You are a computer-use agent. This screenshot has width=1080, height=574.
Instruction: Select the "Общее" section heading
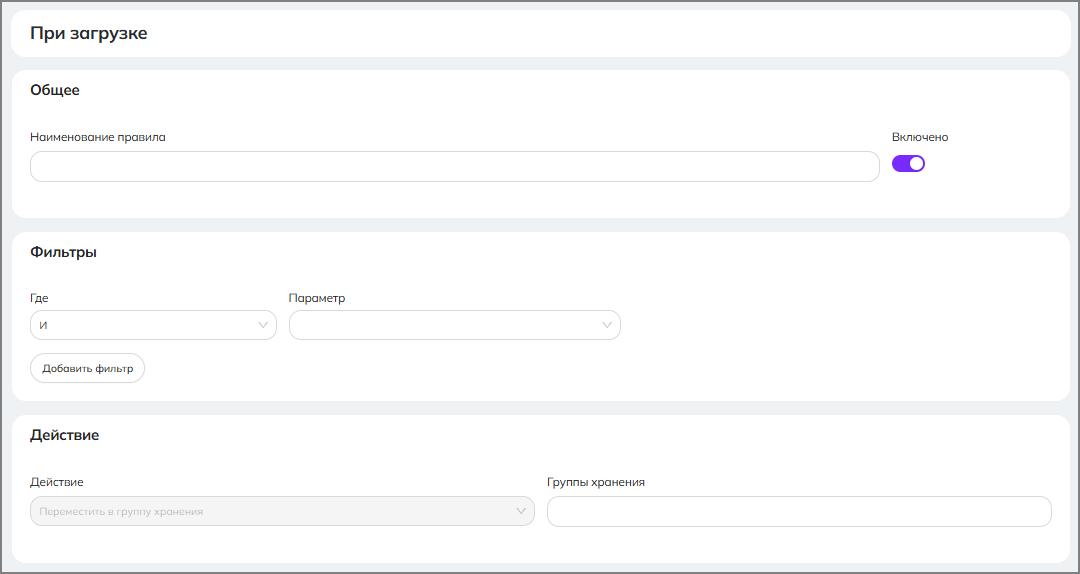(55, 90)
